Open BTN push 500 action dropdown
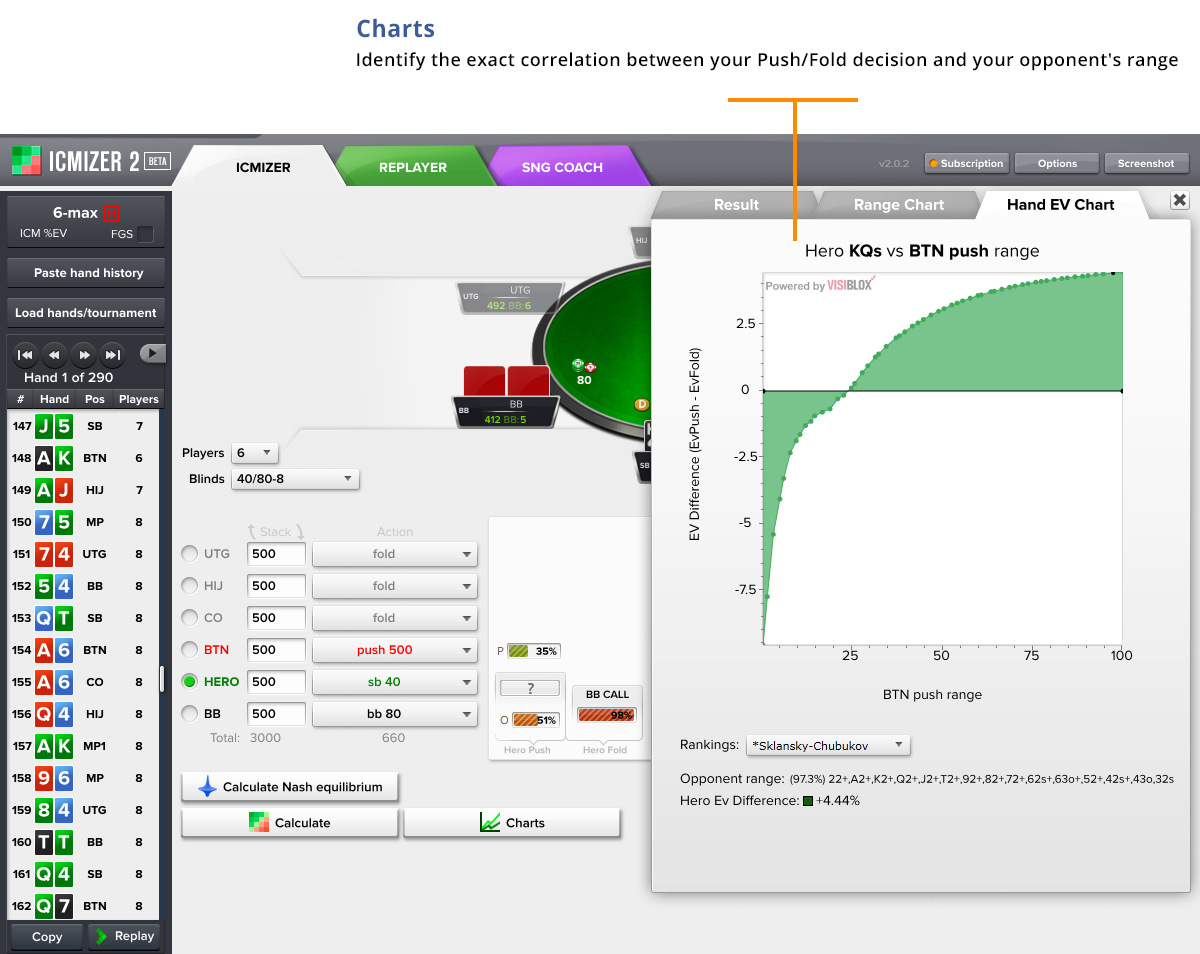The height and width of the screenshot is (954, 1200). pyautogui.click(x=395, y=650)
